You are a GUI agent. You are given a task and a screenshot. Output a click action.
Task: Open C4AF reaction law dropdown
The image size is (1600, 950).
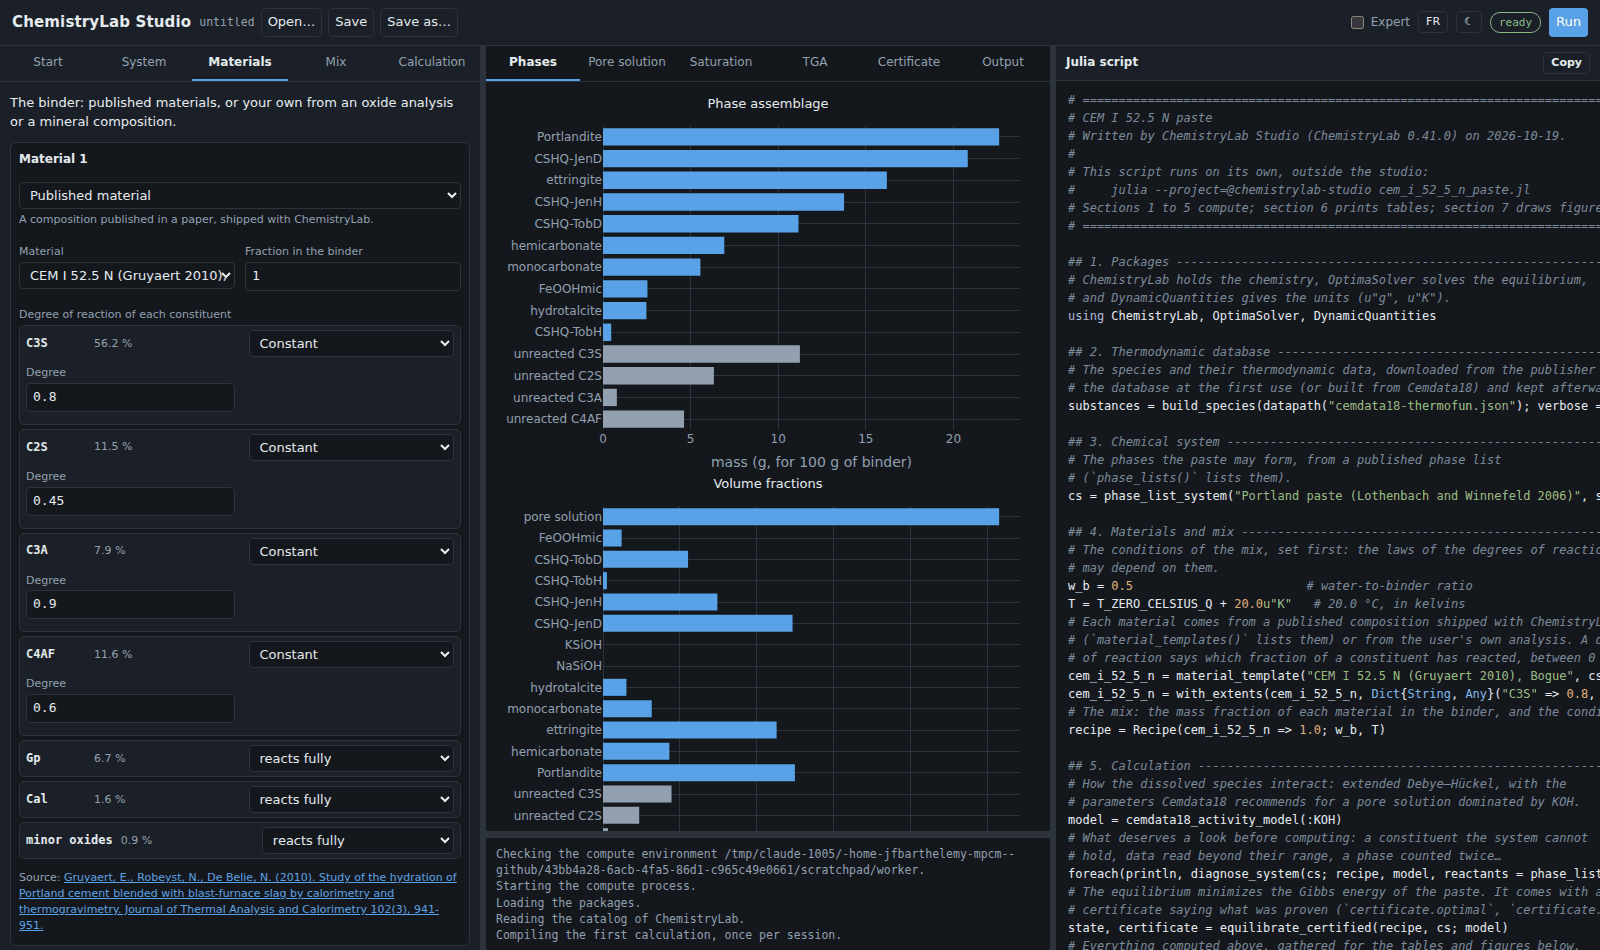click(351, 654)
